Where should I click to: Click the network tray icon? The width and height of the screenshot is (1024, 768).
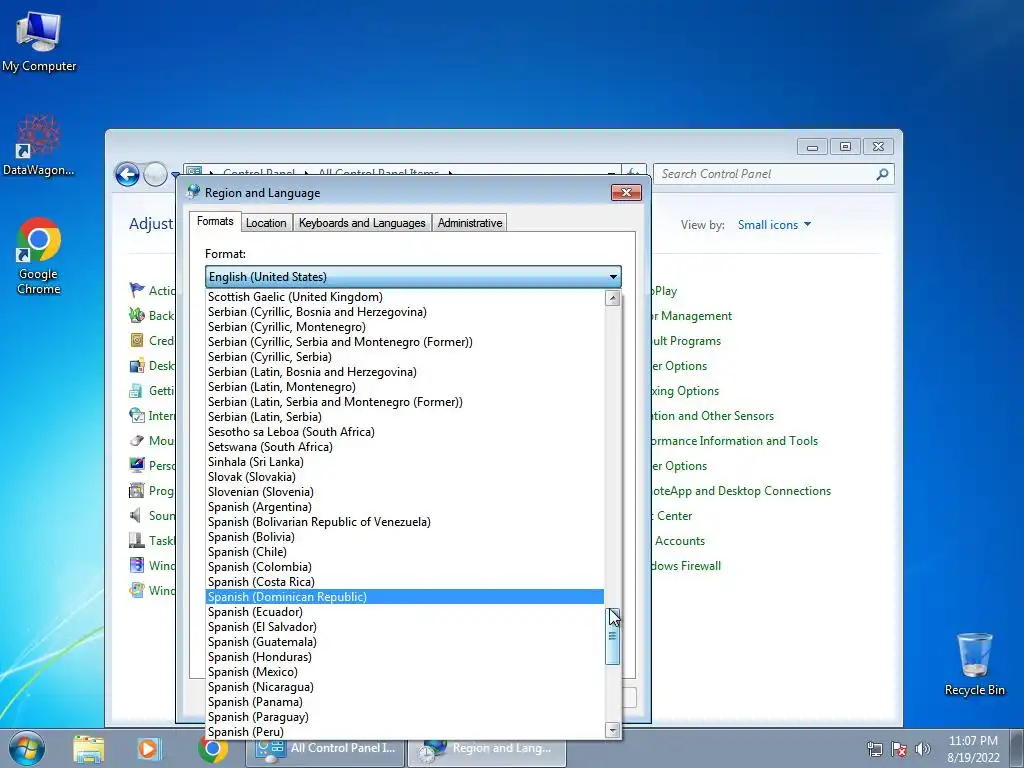[x=874, y=749]
